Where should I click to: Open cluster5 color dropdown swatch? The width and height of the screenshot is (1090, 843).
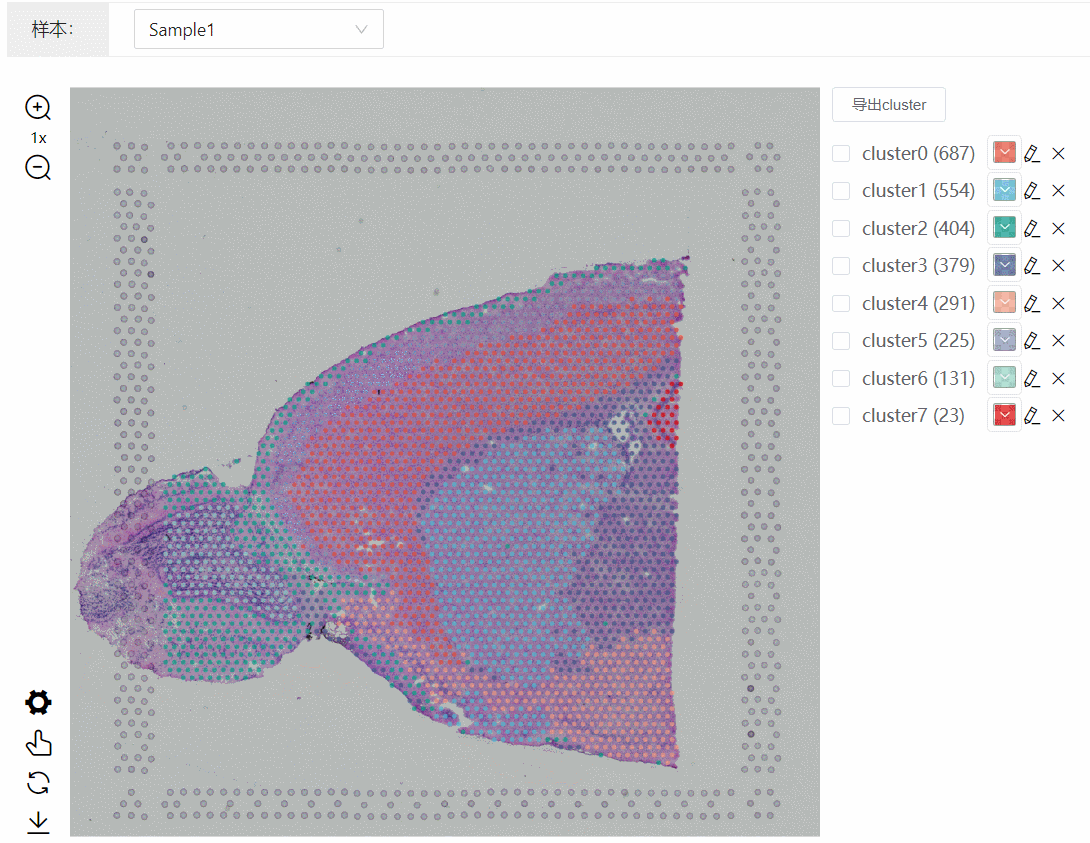pyautogui.click(x=1004, y=340)
